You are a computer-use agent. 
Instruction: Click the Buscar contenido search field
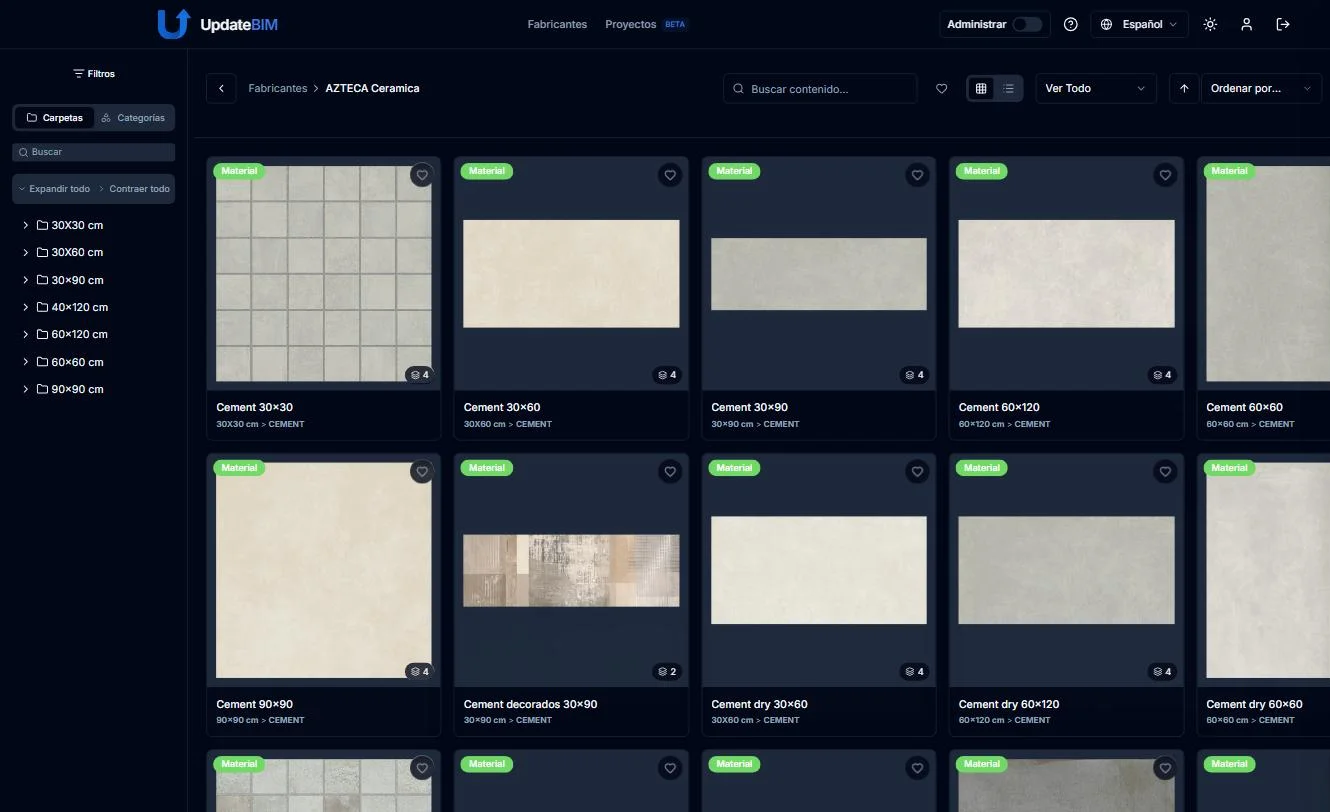820,89
